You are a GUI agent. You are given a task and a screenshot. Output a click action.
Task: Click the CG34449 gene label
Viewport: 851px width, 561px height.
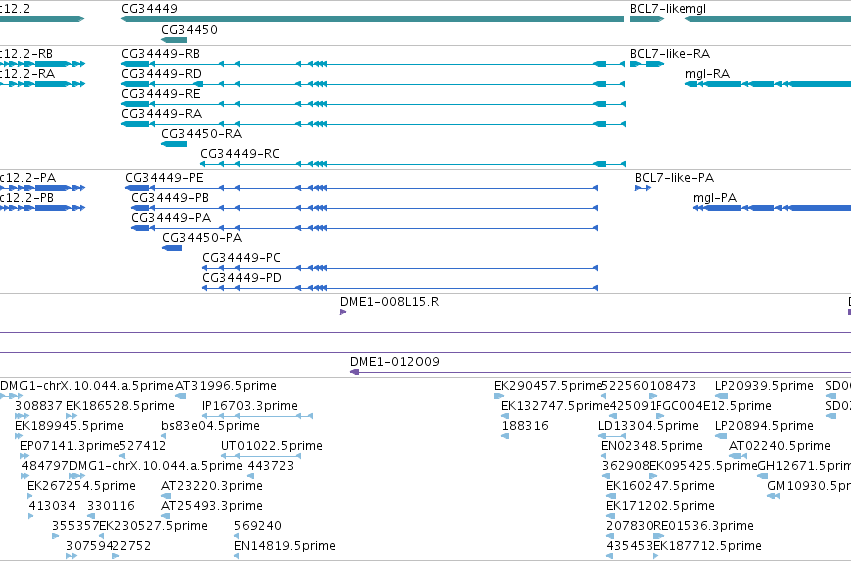coord(149,9)
